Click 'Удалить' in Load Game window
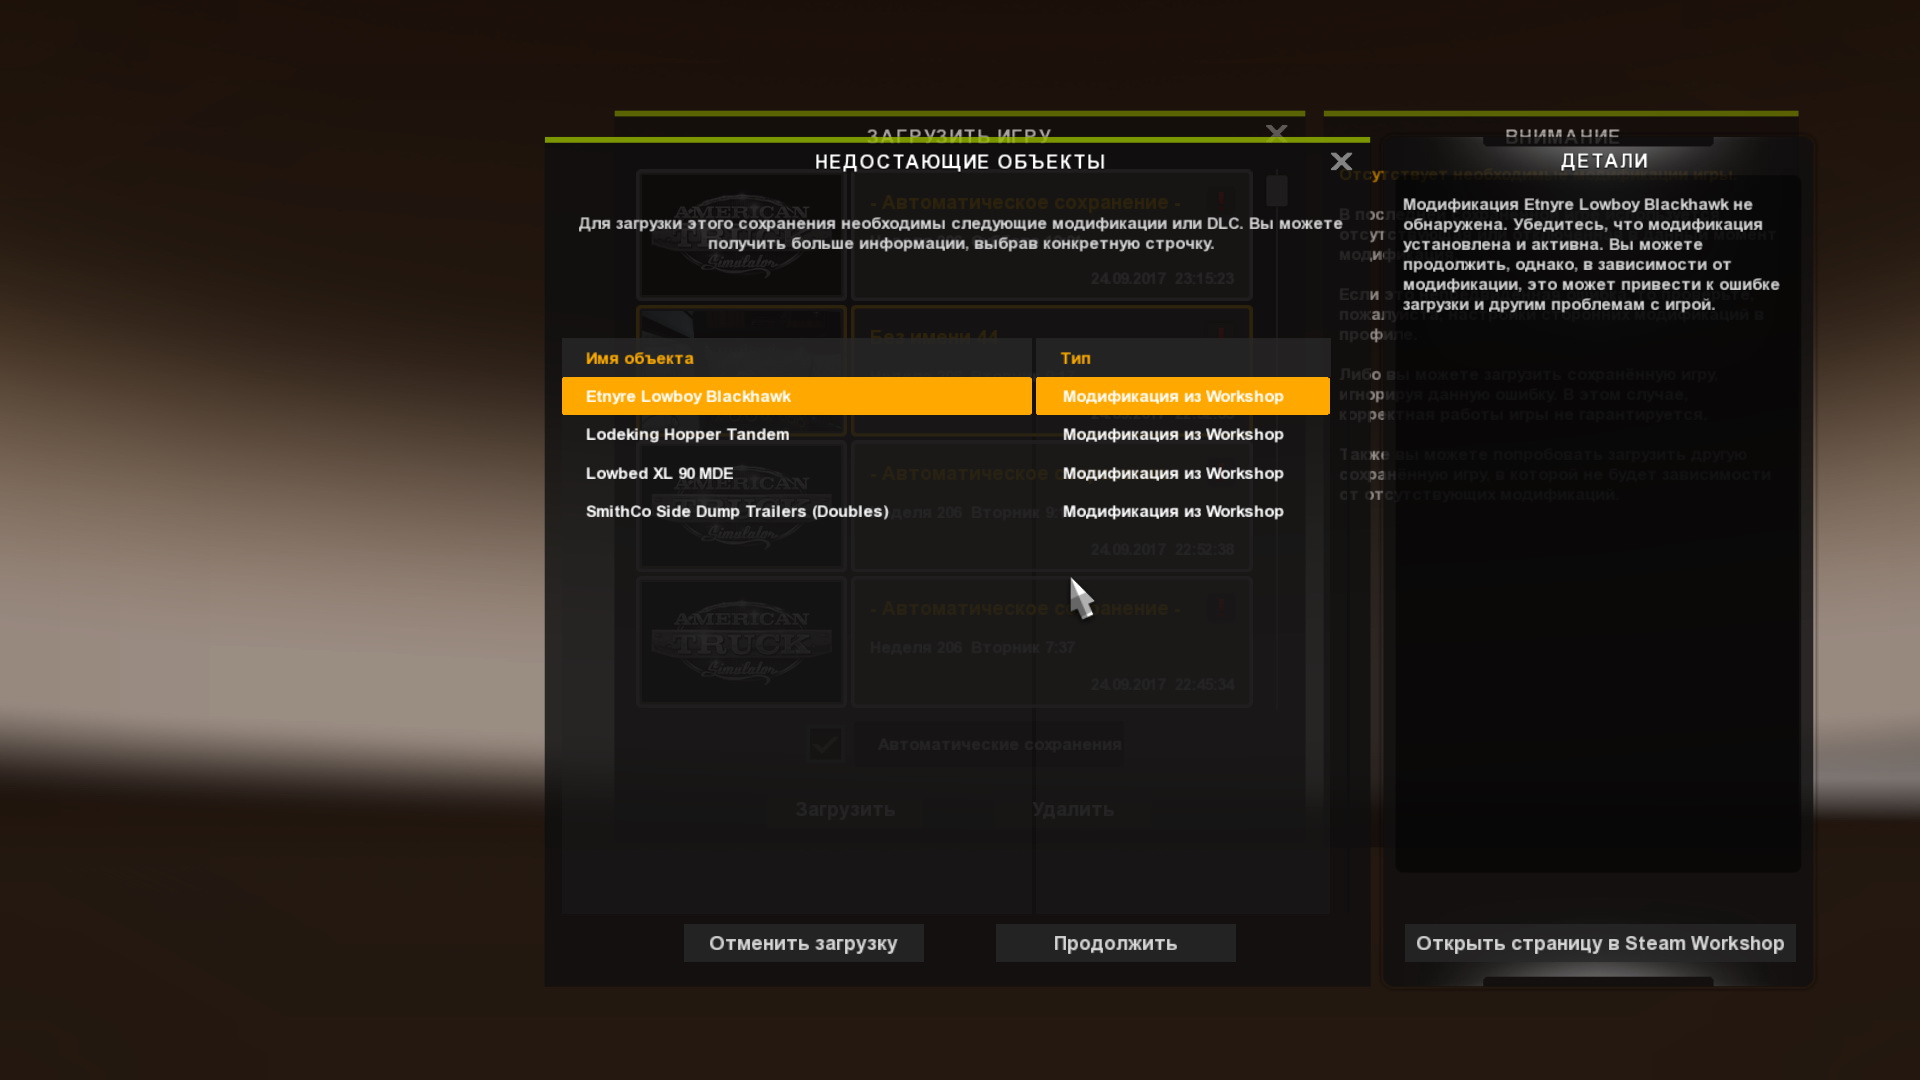 coord(1073,809)
